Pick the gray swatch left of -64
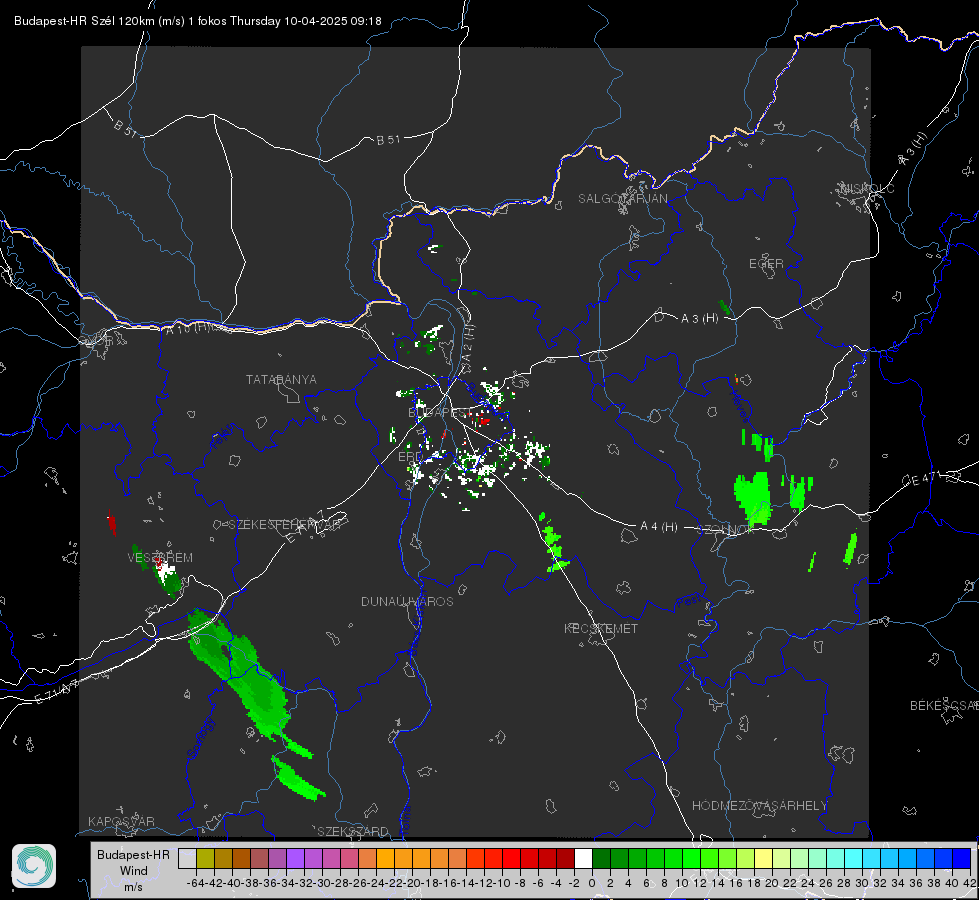The image size is (979, 900). click(187, 858)
